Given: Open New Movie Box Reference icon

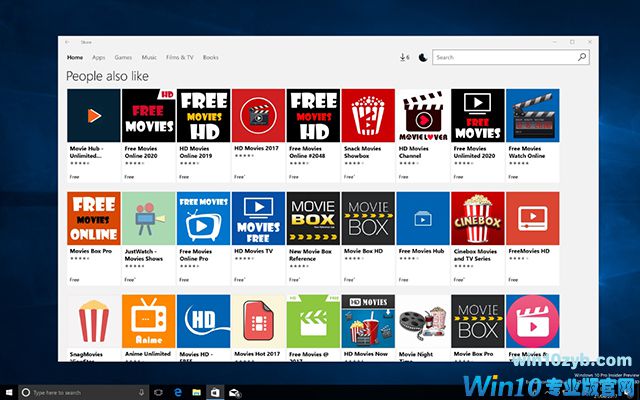Looking at the screenshot, I should pyautogui.click(x=313, y=218).
